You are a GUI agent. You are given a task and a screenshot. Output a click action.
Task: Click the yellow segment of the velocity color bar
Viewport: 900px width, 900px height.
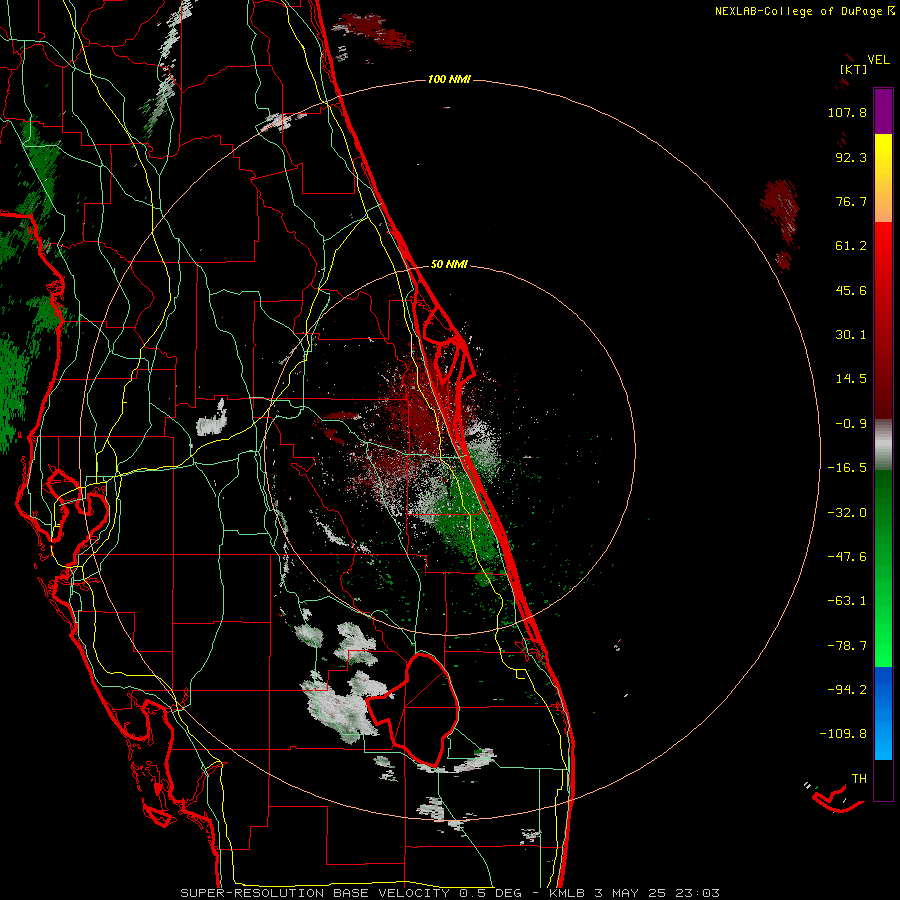coord(883,178)
